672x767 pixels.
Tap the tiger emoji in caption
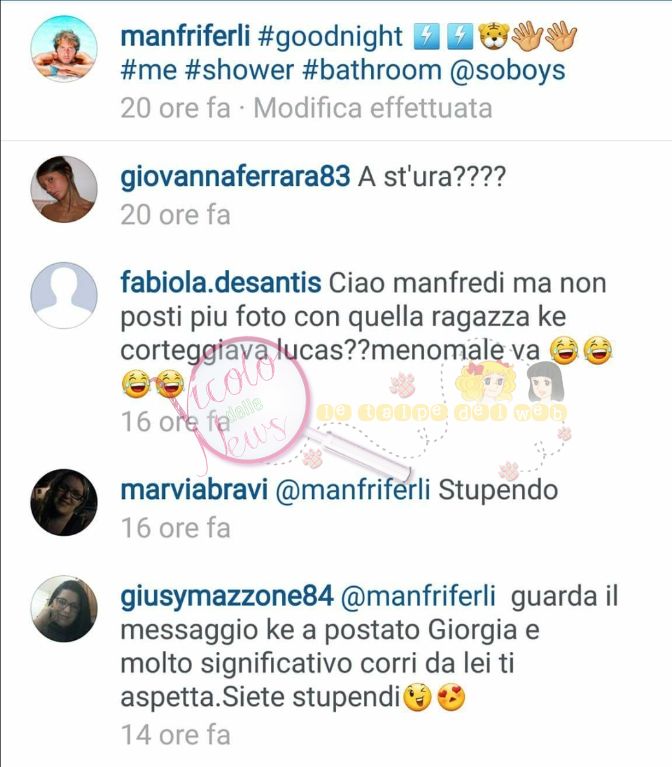[x=493, y=37]
